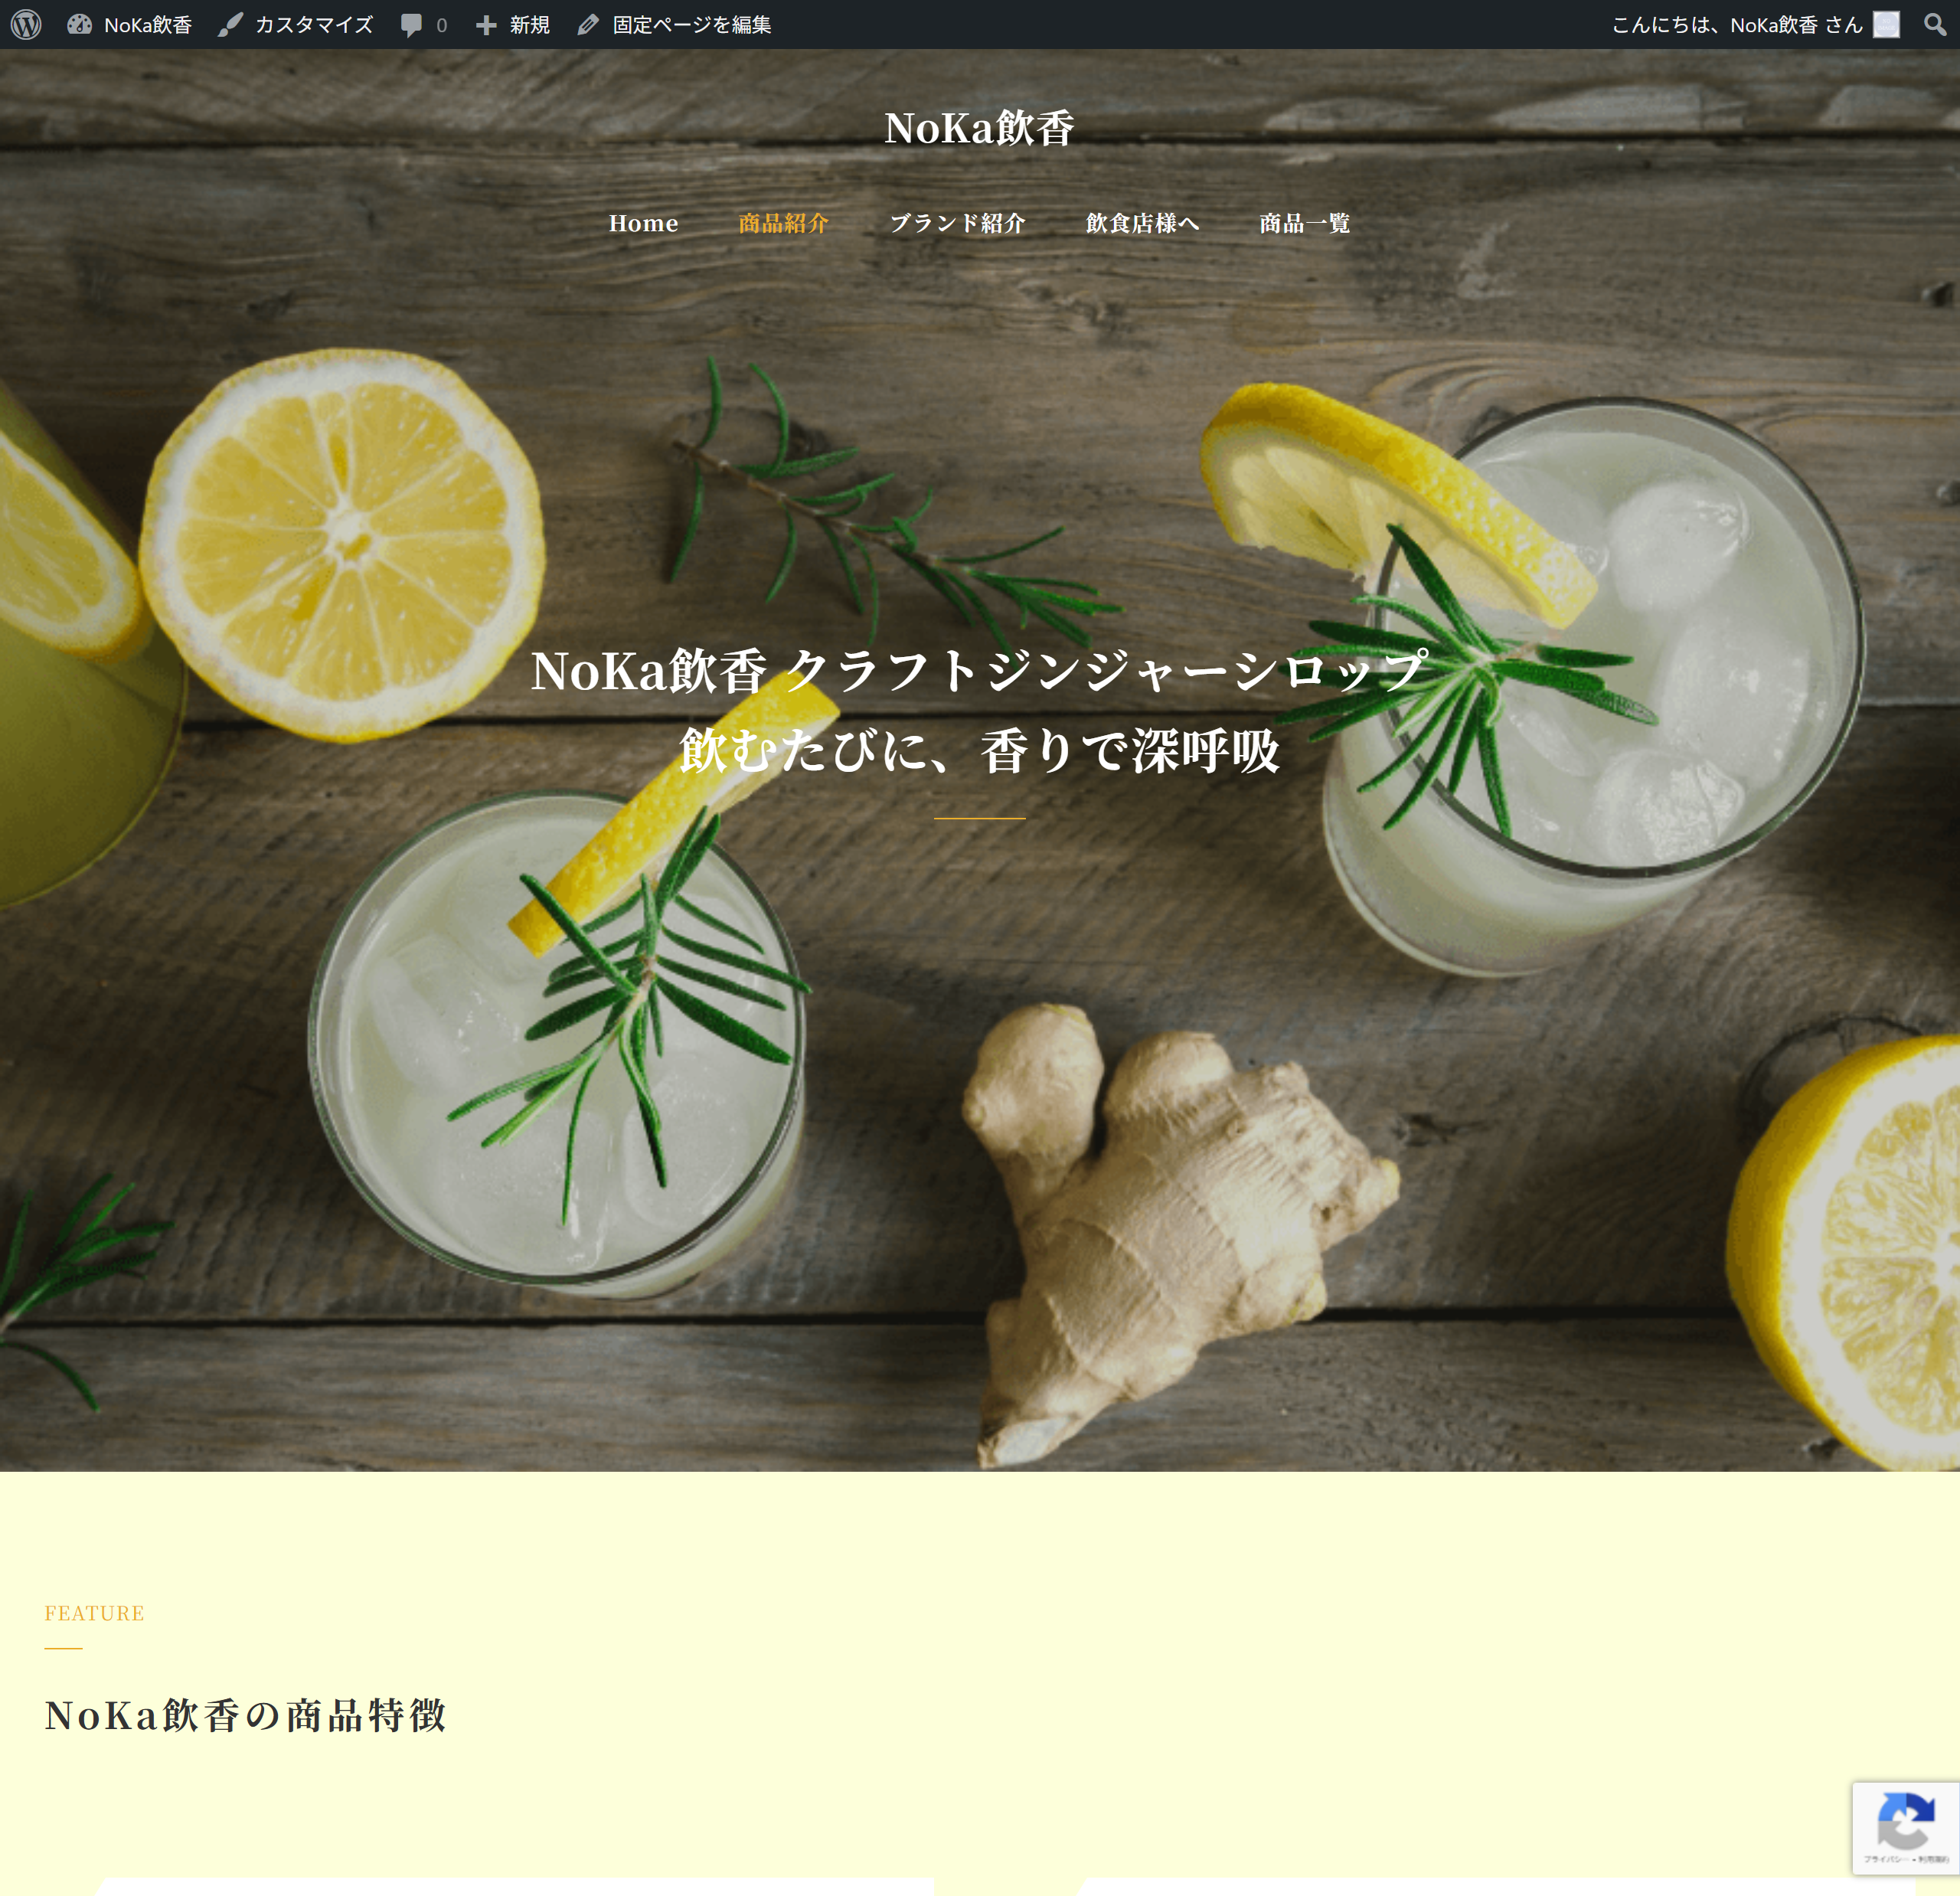This screenshot has width=1960, height=1896.
Task: Click the tagline 飲むたびに、香りで深呼吸
Action: point(979,750)
